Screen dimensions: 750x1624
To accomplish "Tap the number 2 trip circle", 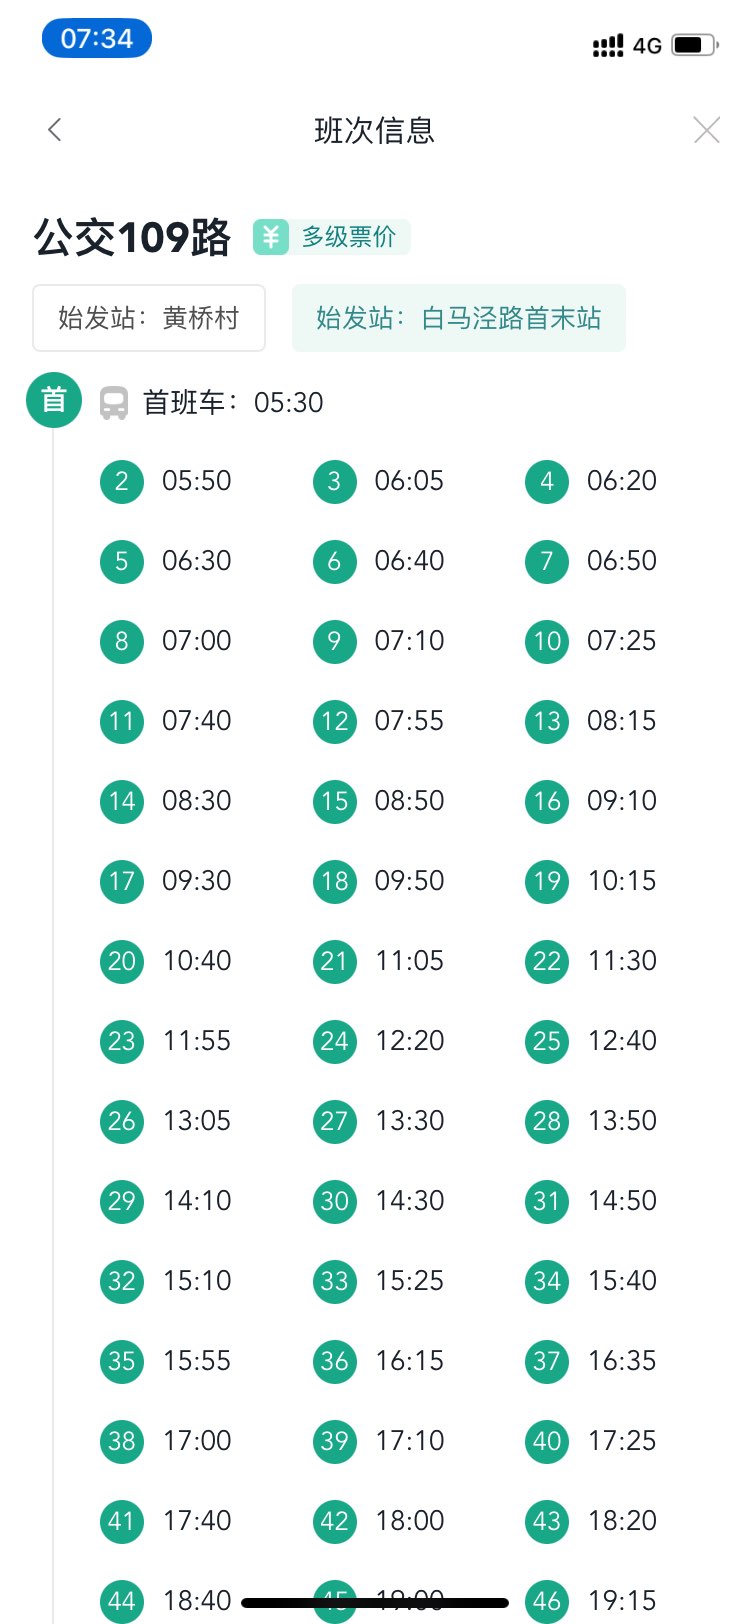I will coord(122,481).
